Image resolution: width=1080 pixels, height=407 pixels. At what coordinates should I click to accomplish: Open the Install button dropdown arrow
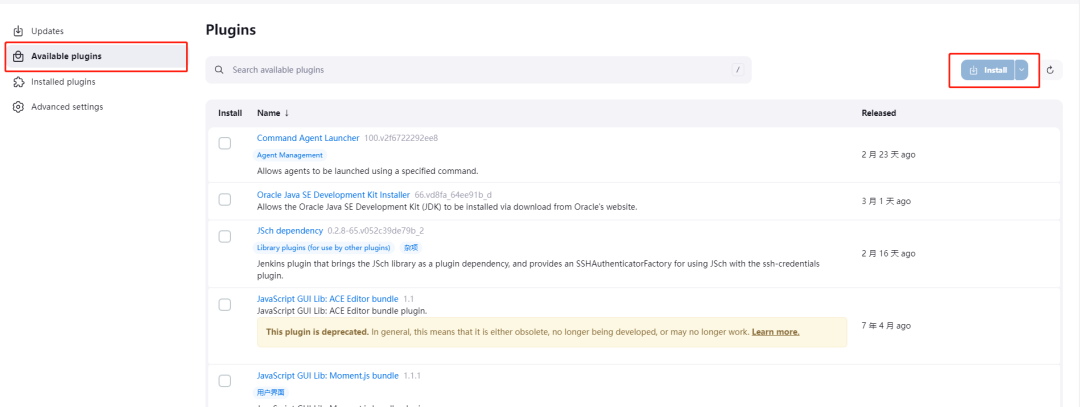pos(1021,70)
